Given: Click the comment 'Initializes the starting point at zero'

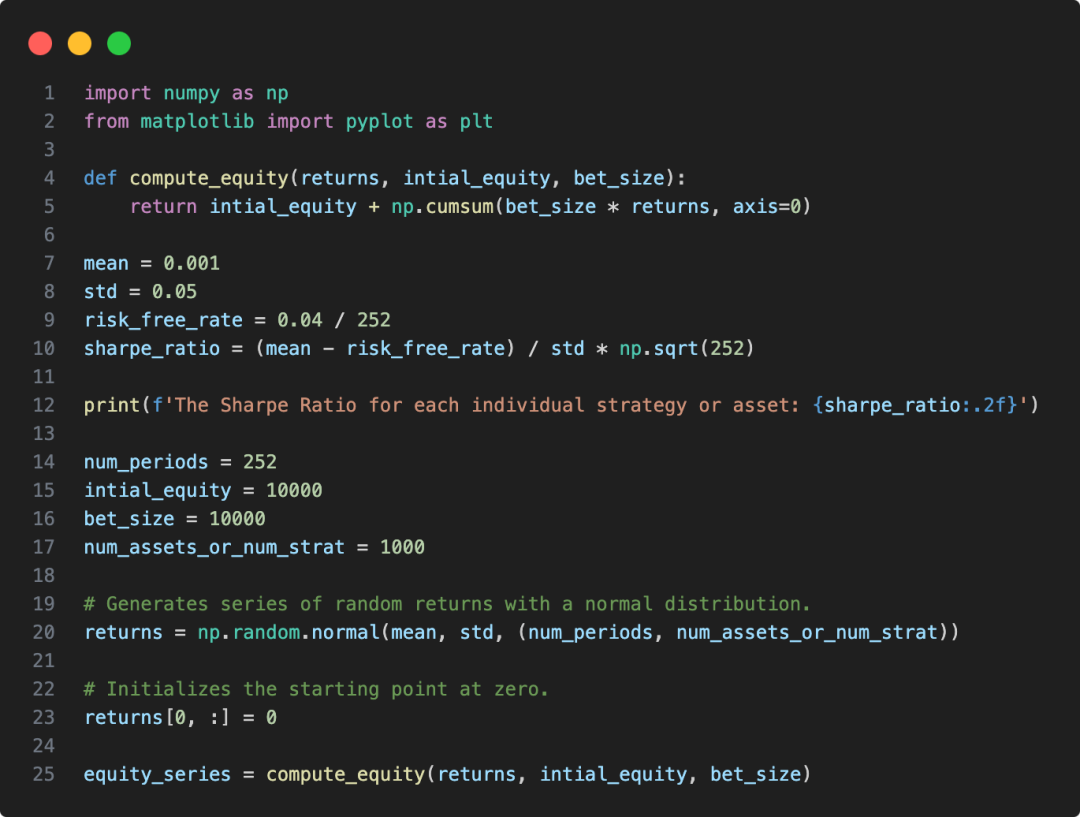Looking at the screenshot, I should coord(316,690).
